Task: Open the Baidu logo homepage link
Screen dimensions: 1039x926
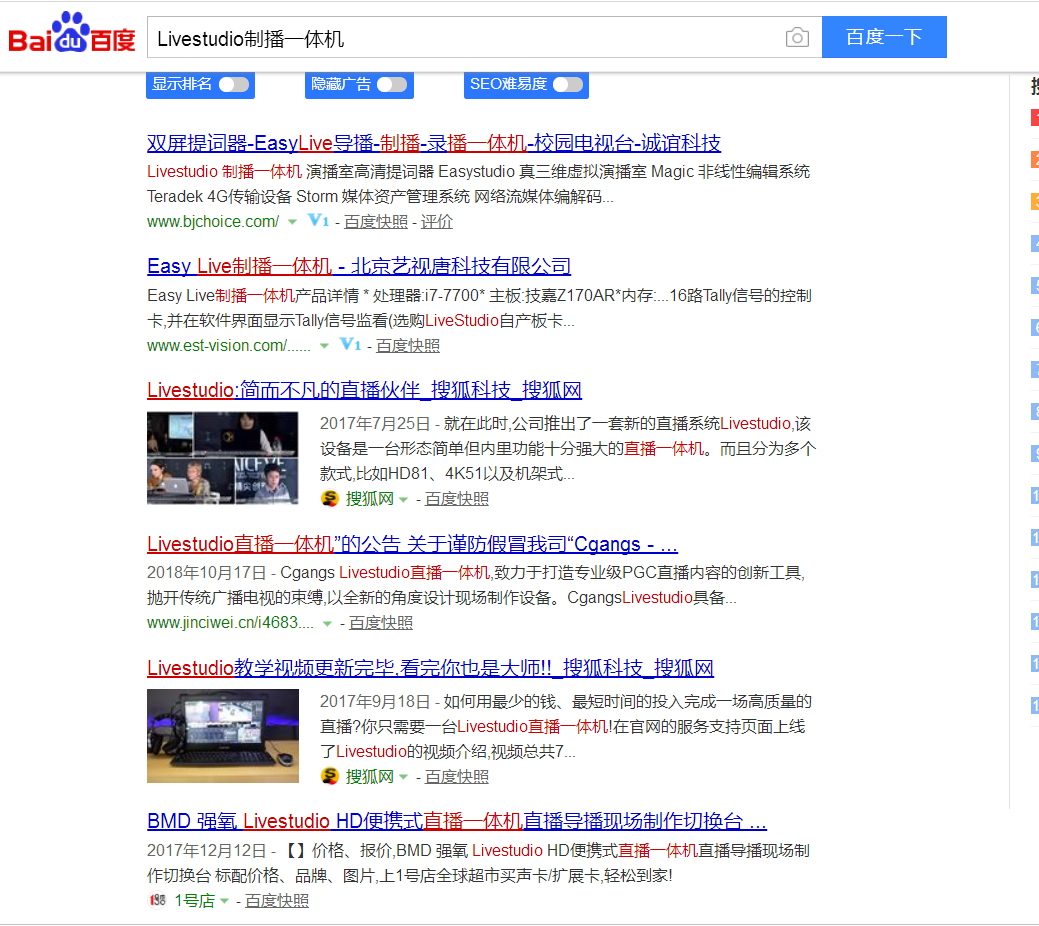Action: pos(72,32)
